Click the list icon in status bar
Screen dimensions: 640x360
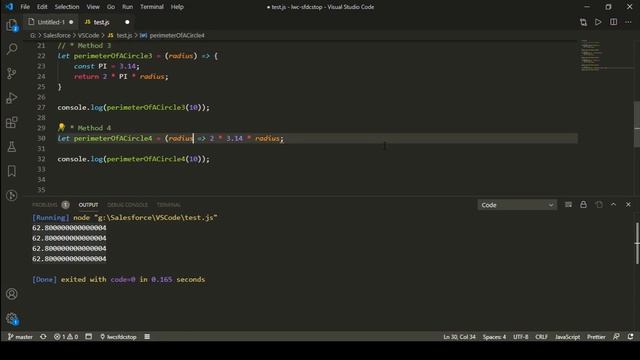point(147,337)
